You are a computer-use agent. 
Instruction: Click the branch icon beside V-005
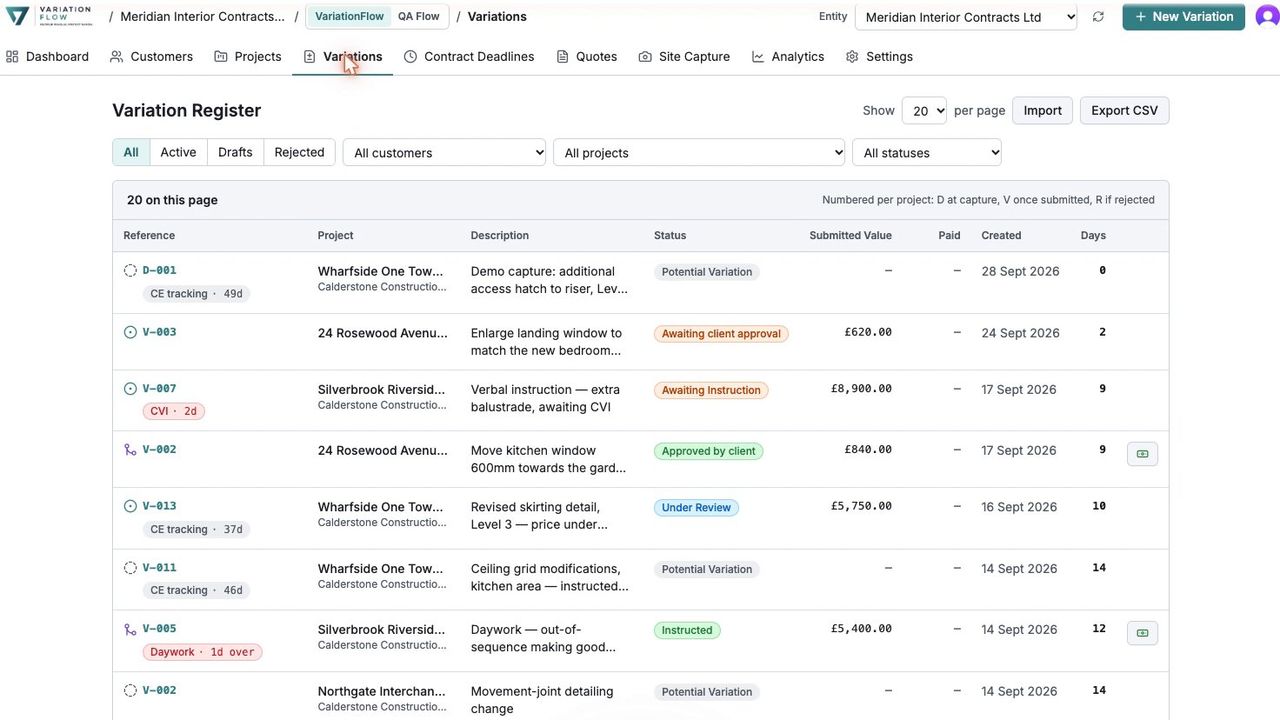click(x=130, y=629)
